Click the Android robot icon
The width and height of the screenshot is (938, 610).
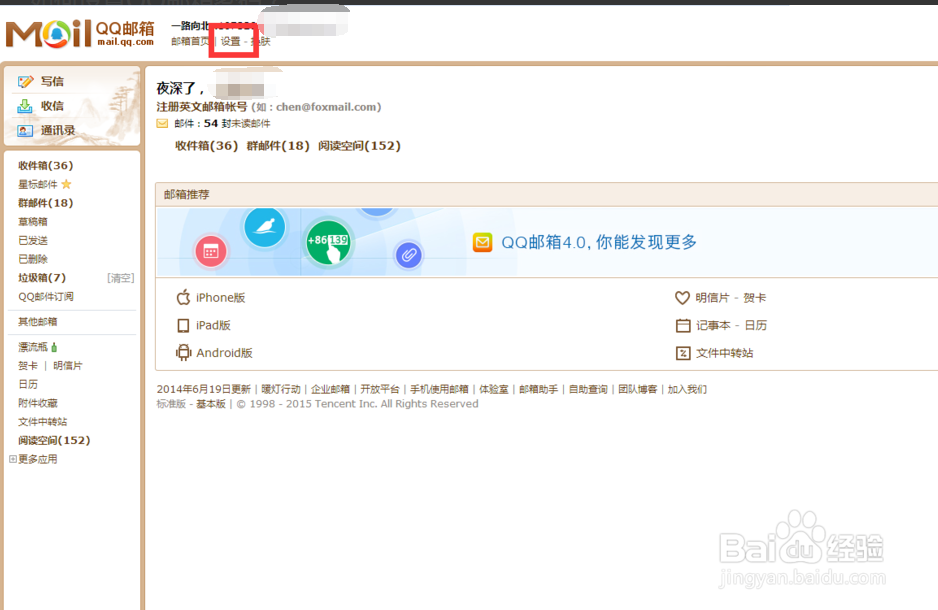pyautogui.click(x=183, y=353)
